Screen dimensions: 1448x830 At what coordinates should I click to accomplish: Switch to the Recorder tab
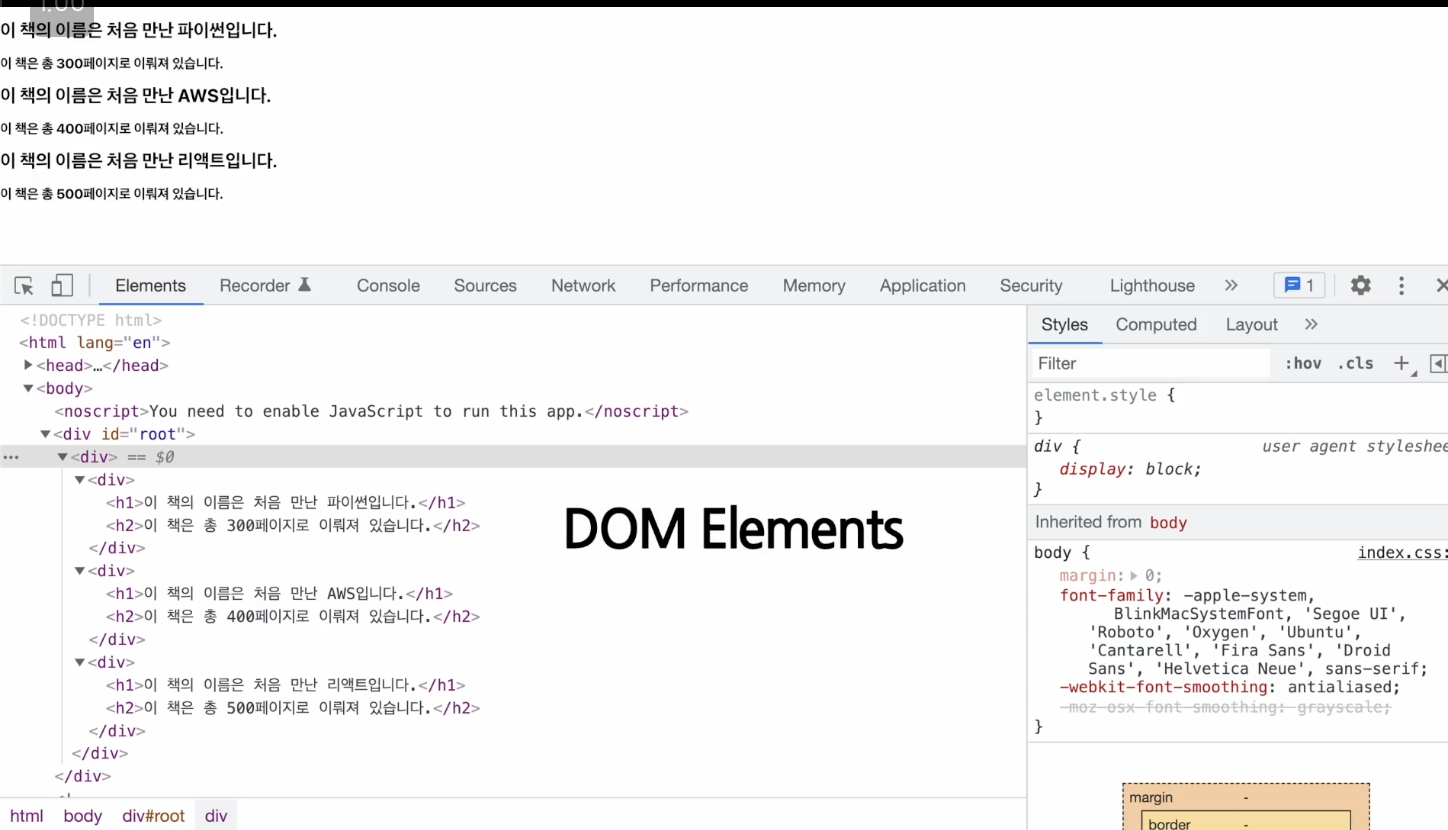click(x=266, y=285)
